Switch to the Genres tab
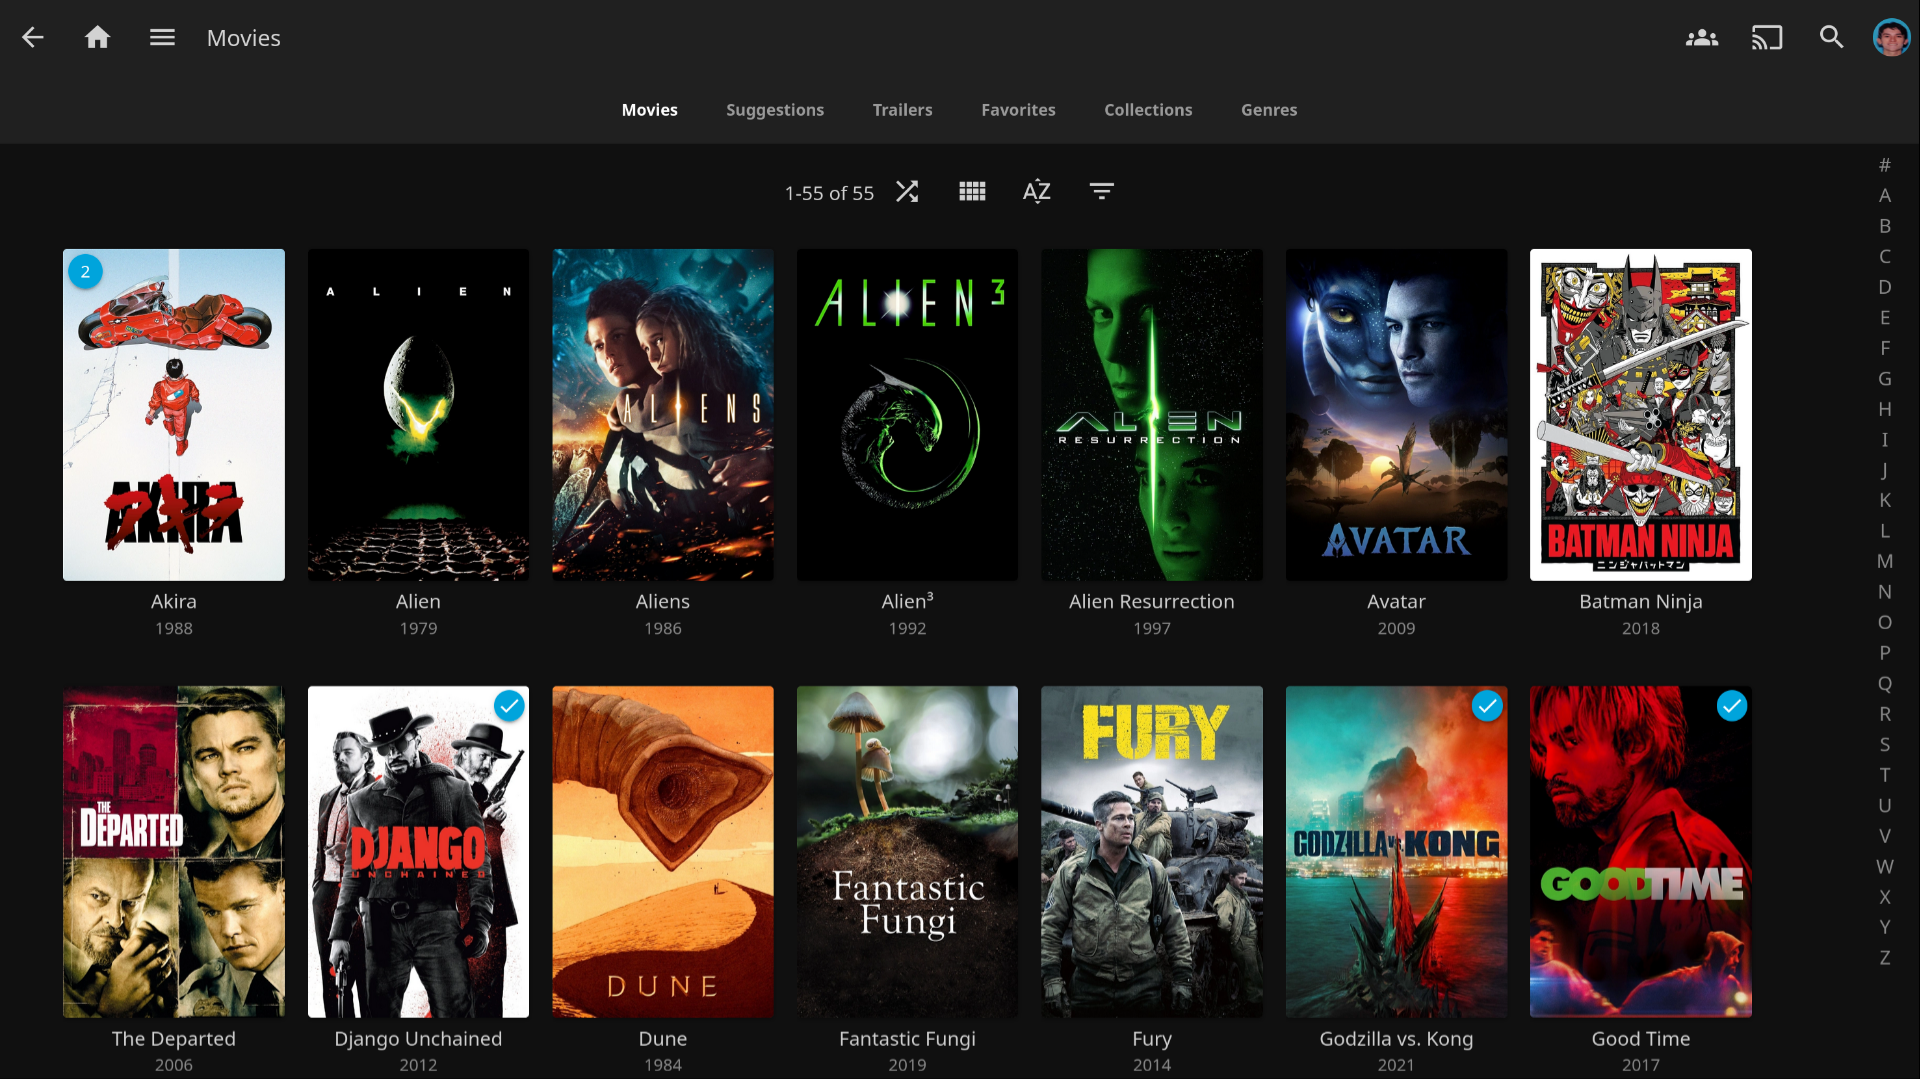This screenshot has height=1079, width=1920. click(x=1269, y=110)
